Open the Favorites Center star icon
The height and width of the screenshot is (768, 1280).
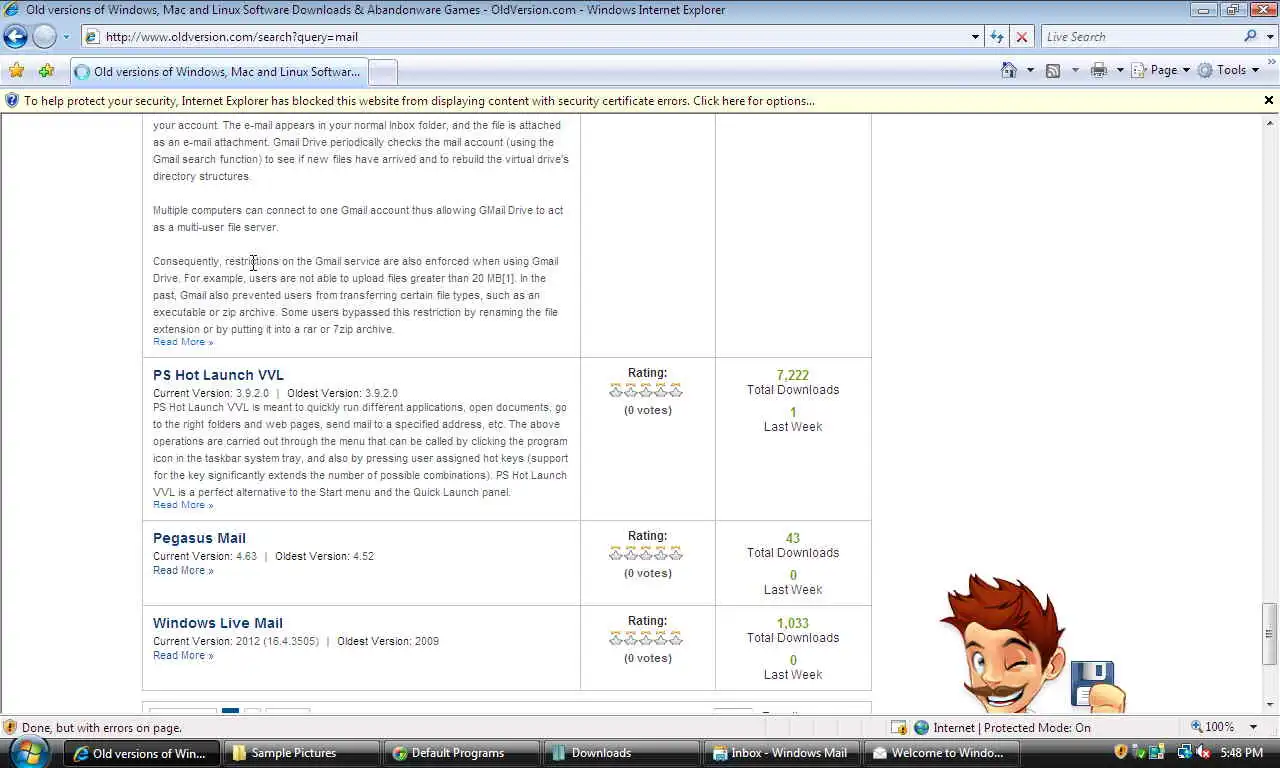16,71
